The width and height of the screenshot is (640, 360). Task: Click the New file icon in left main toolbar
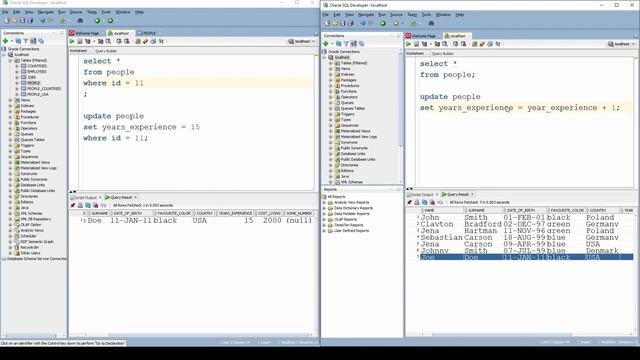(x=7, y=20)
